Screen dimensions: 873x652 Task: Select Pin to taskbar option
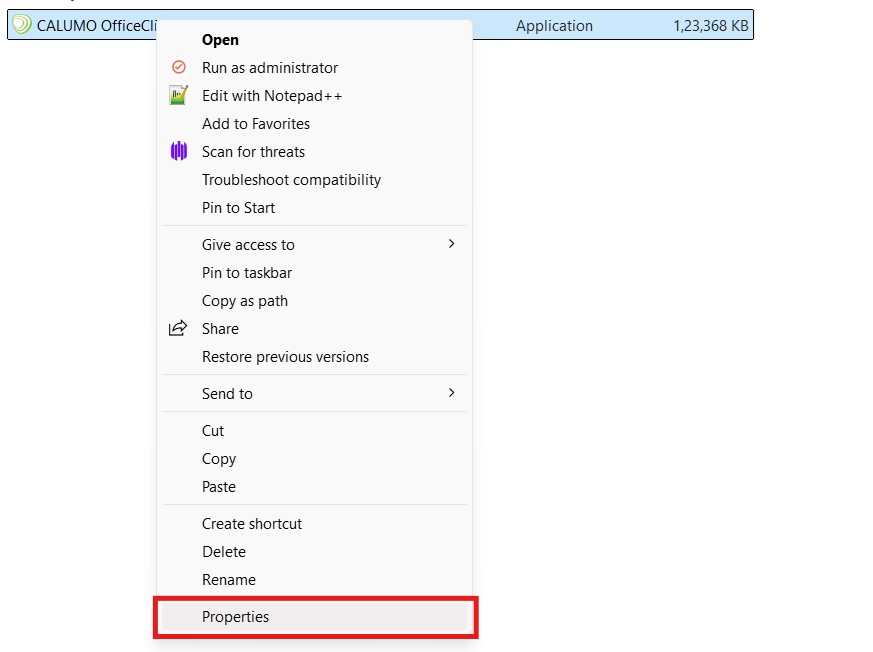[x=247, y=273]
